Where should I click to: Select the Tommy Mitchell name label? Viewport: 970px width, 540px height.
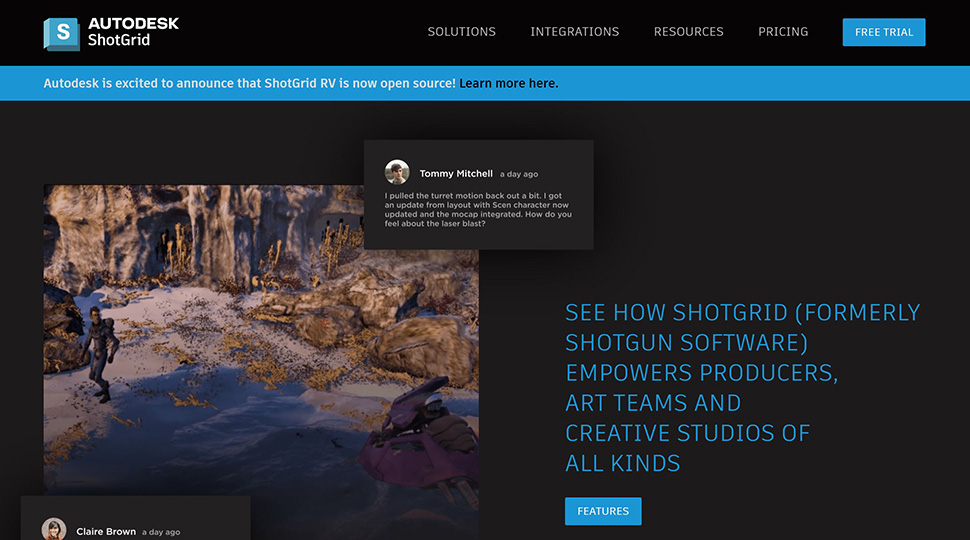tap(456, 174)
